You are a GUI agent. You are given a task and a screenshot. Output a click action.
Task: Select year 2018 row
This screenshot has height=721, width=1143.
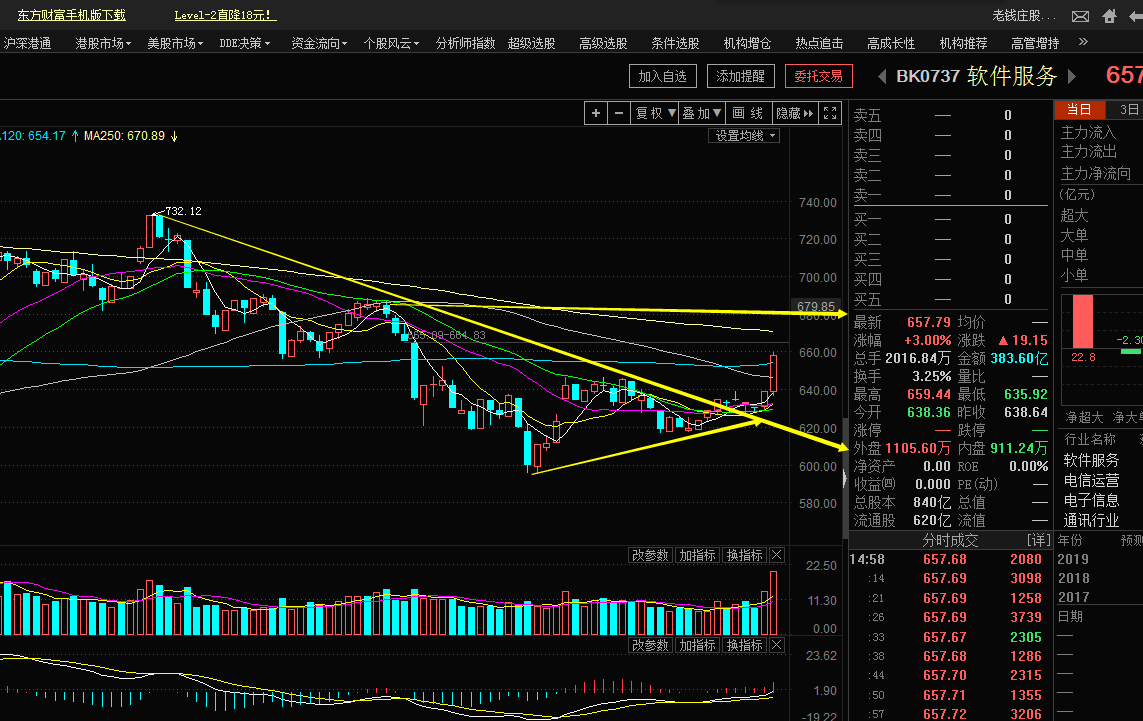tap(1073, 578)
